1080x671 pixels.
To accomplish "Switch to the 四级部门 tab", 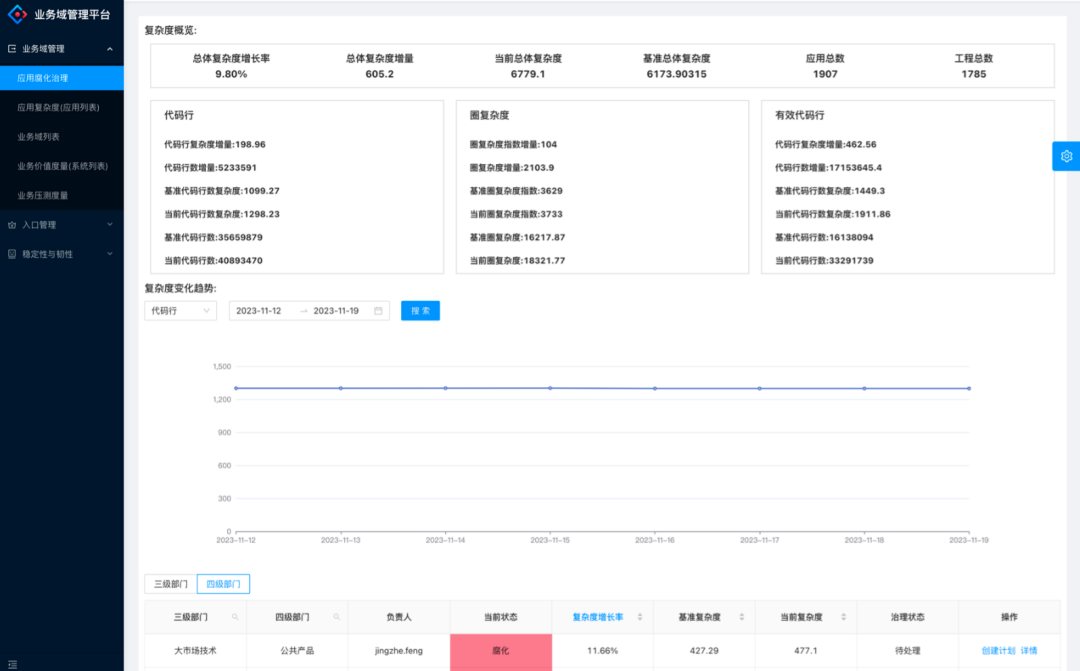I will 223,584.
